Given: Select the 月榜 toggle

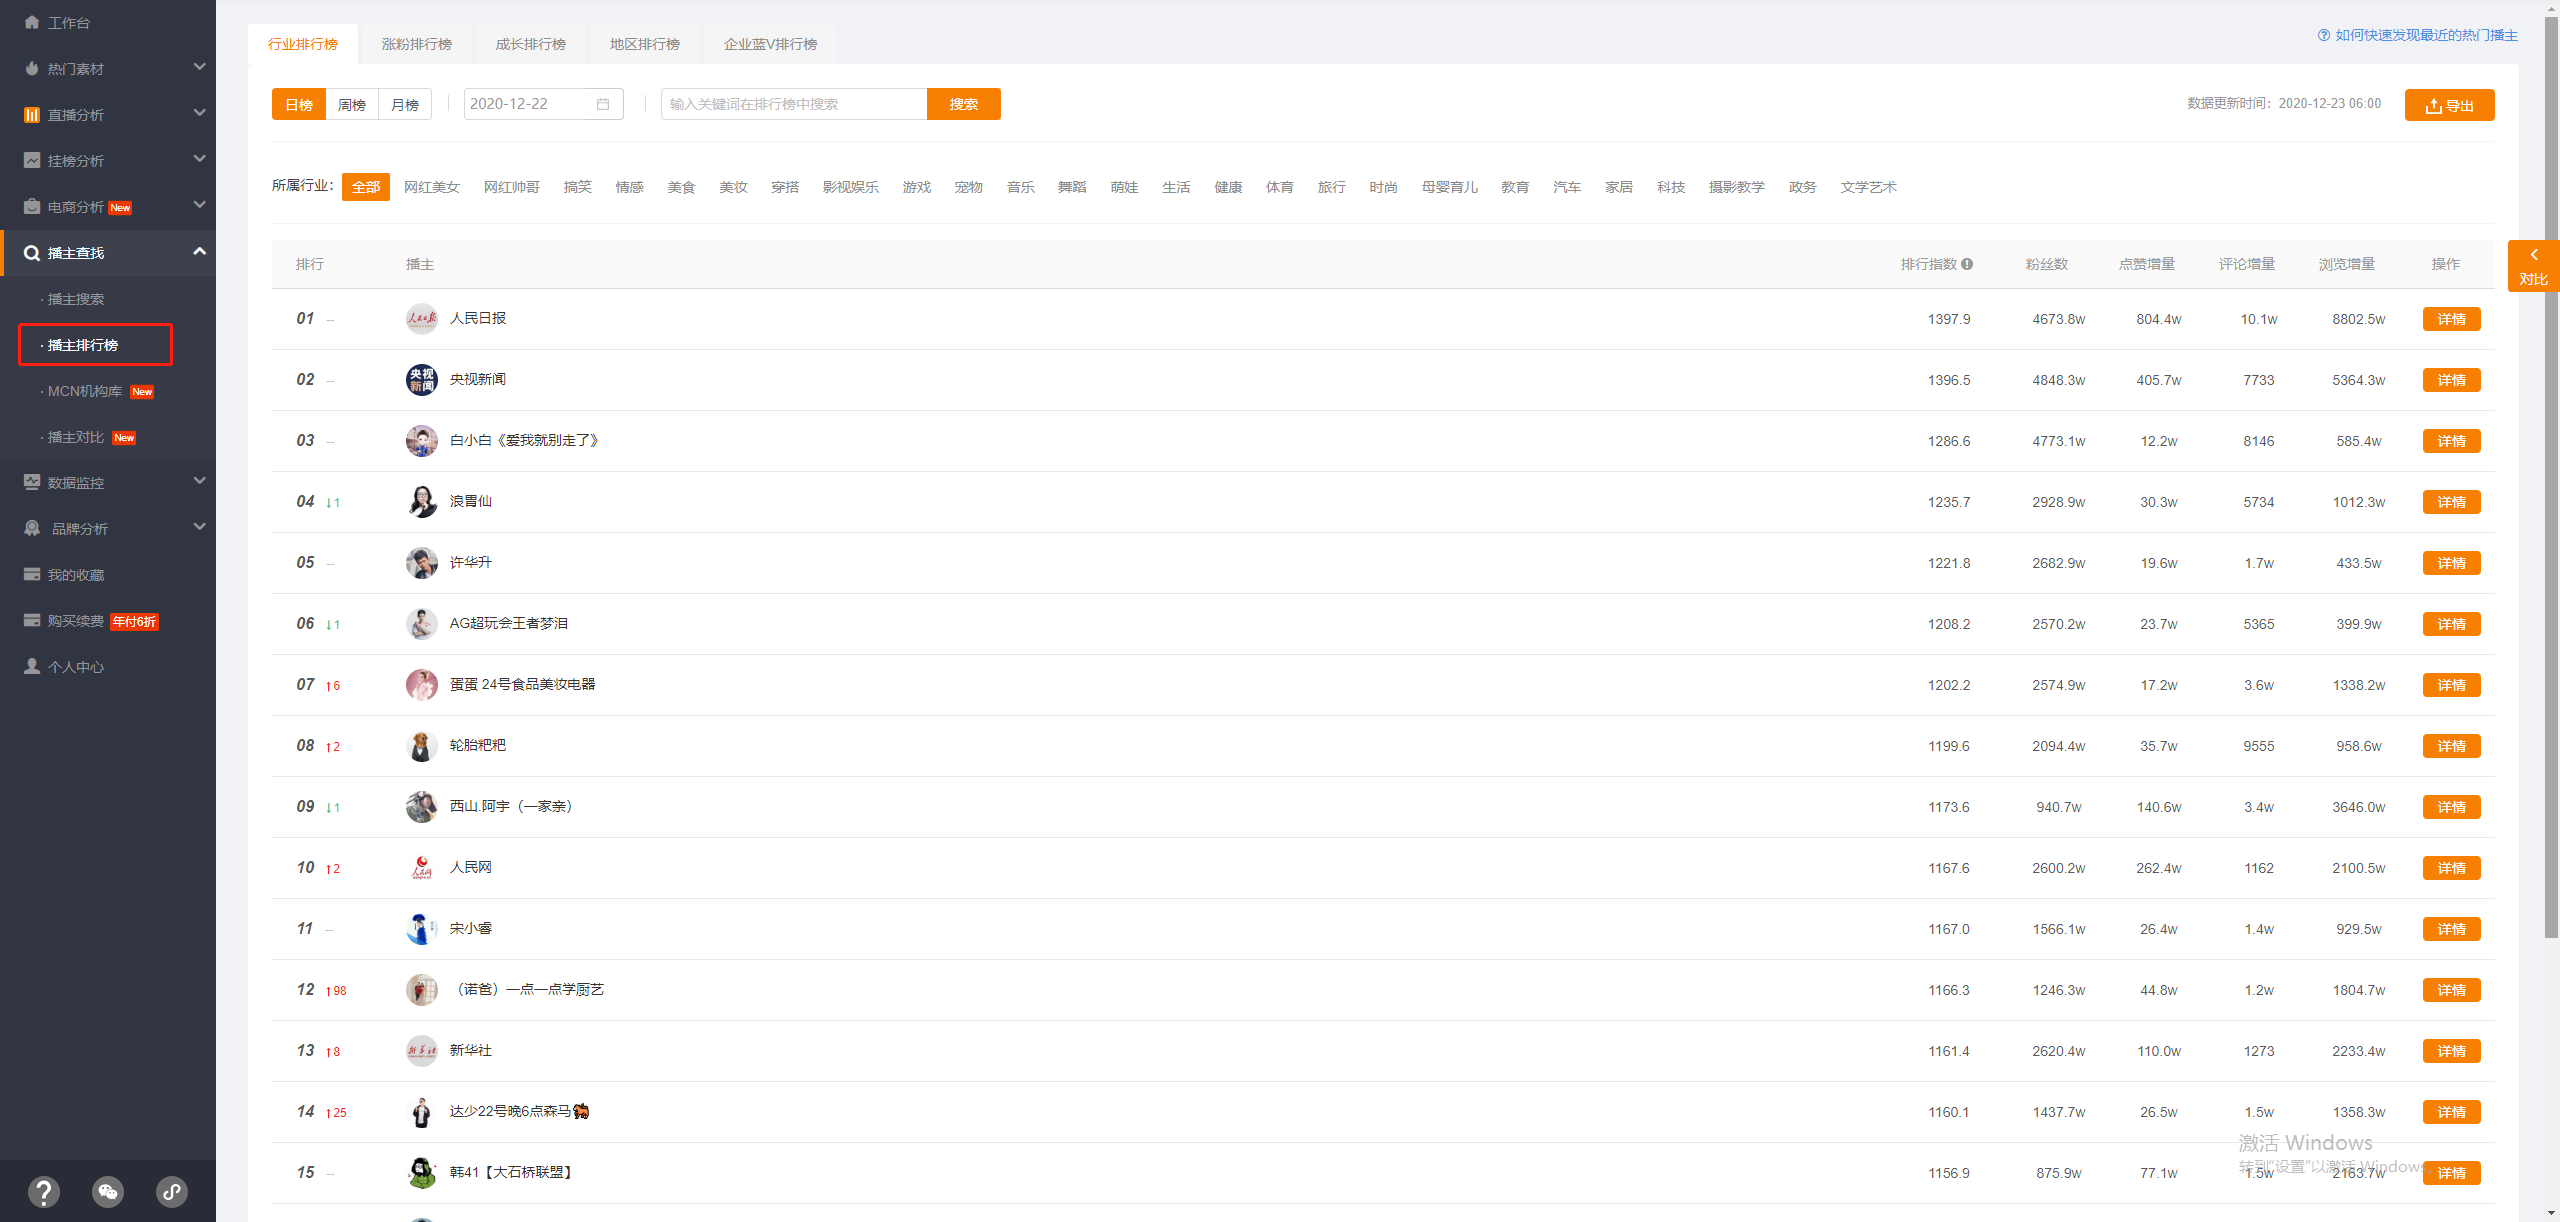Looking at the screenshot, I should [405, 104].
